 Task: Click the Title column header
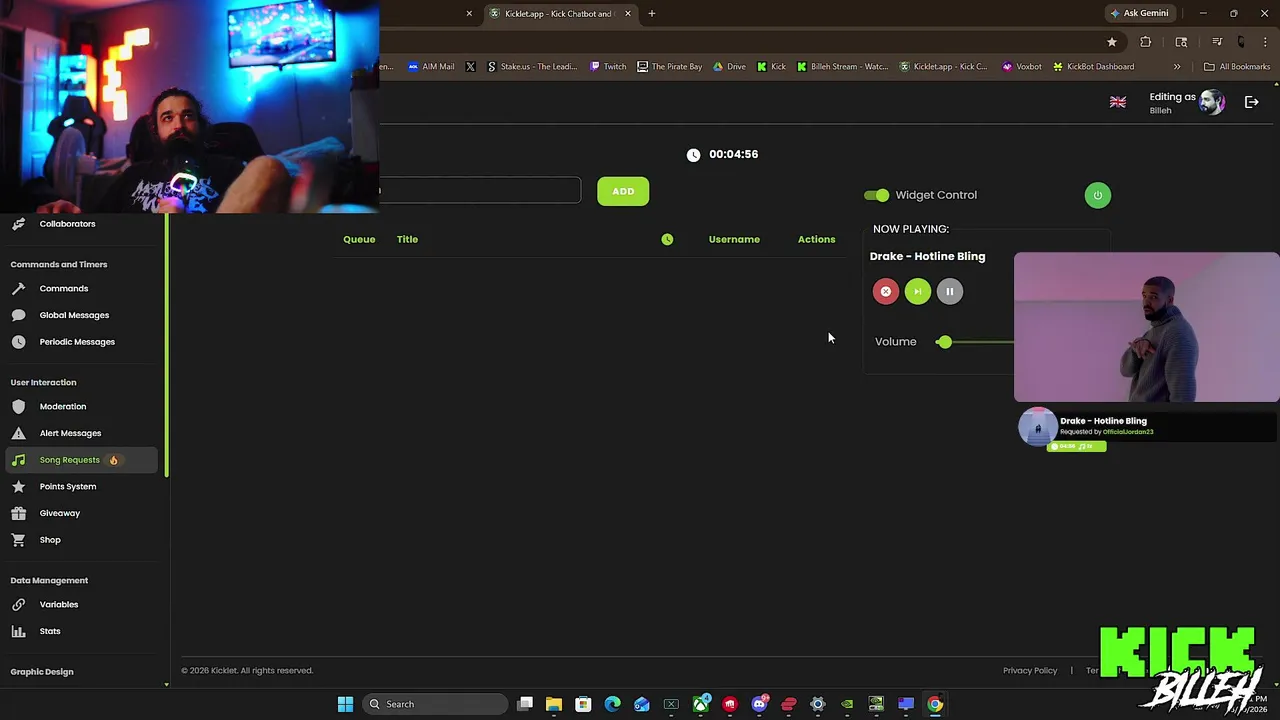click(407, 239)
